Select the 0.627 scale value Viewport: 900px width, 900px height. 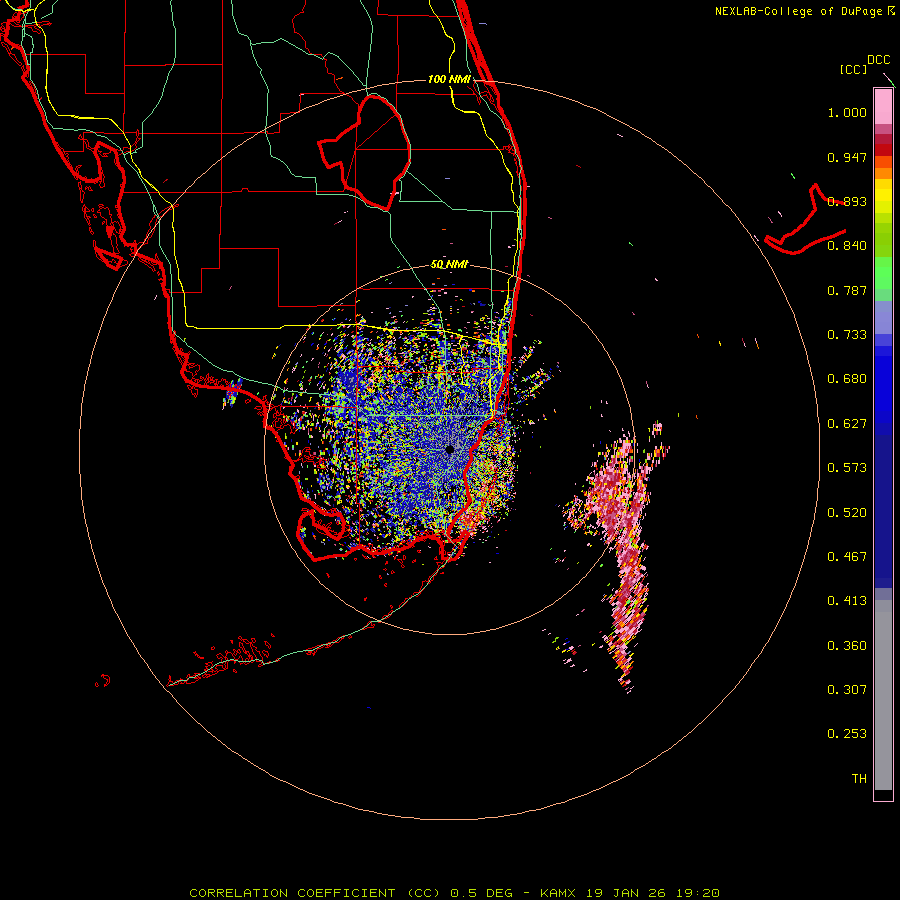[847, 424]
